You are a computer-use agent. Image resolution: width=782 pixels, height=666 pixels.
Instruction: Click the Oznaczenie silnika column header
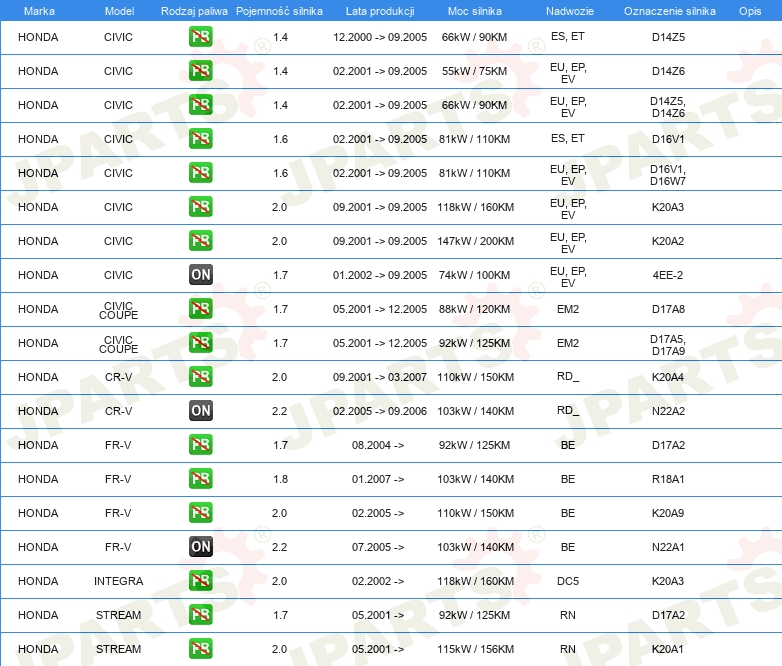tap(669, 11)
